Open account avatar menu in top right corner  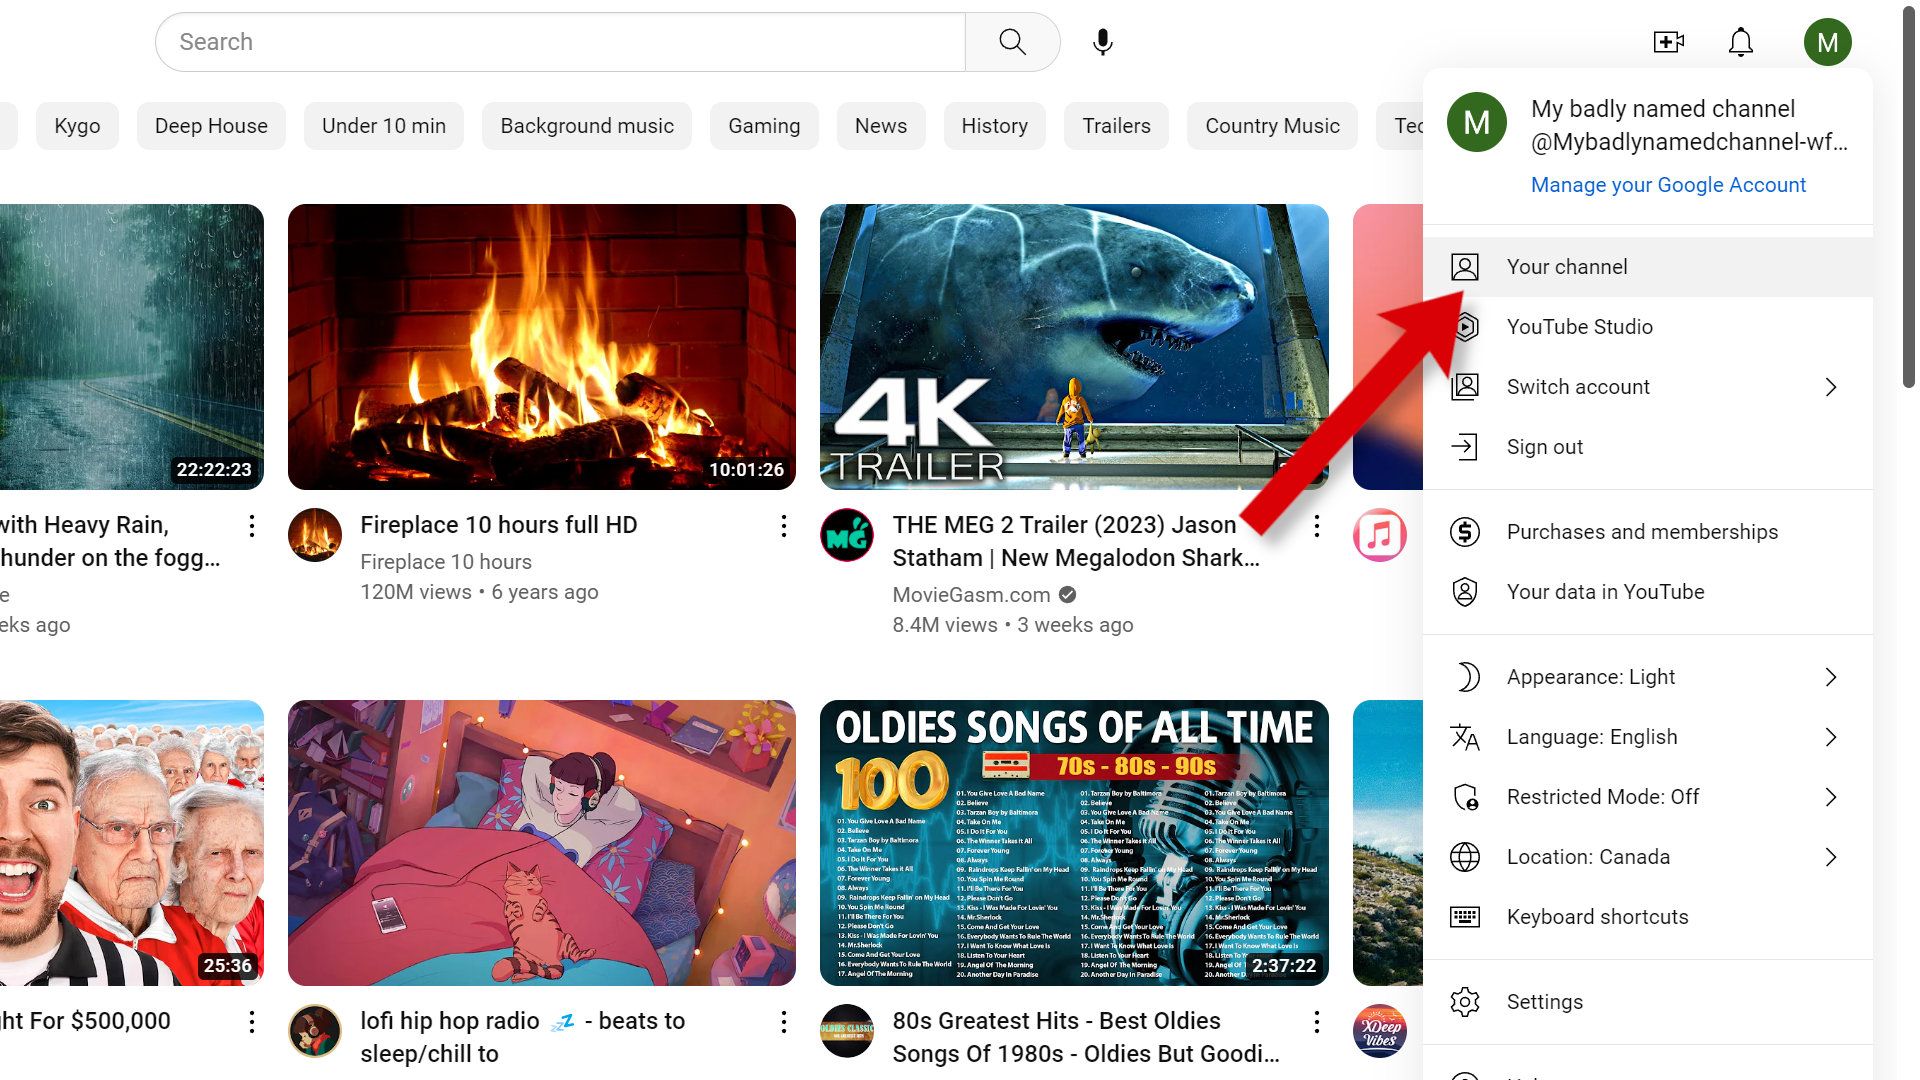point(1828,41)
